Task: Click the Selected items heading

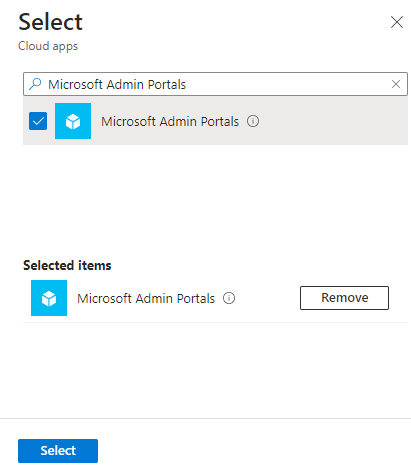Action: (x=67, y=265)
